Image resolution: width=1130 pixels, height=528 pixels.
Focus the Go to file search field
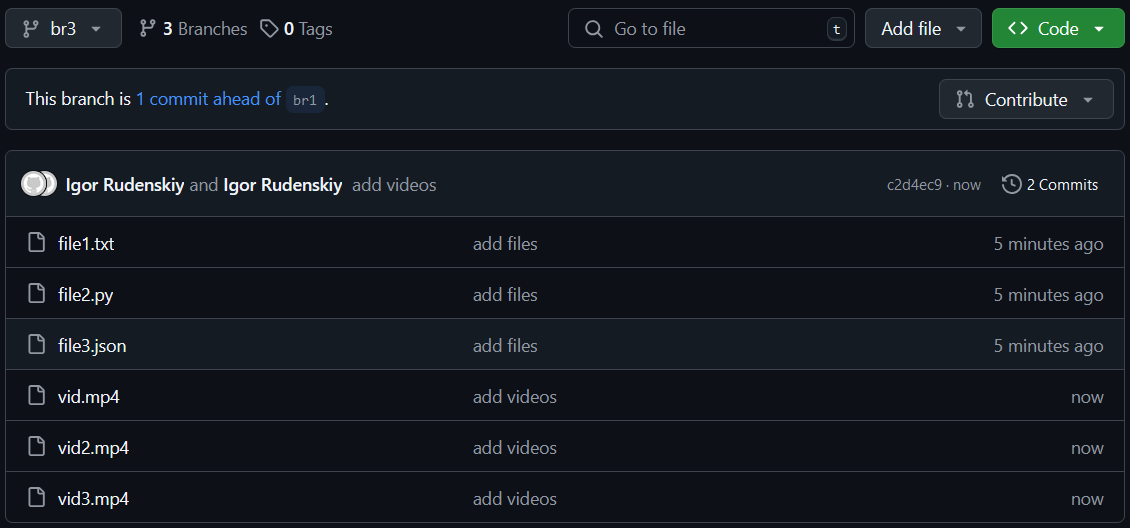[x=711, y=29]
